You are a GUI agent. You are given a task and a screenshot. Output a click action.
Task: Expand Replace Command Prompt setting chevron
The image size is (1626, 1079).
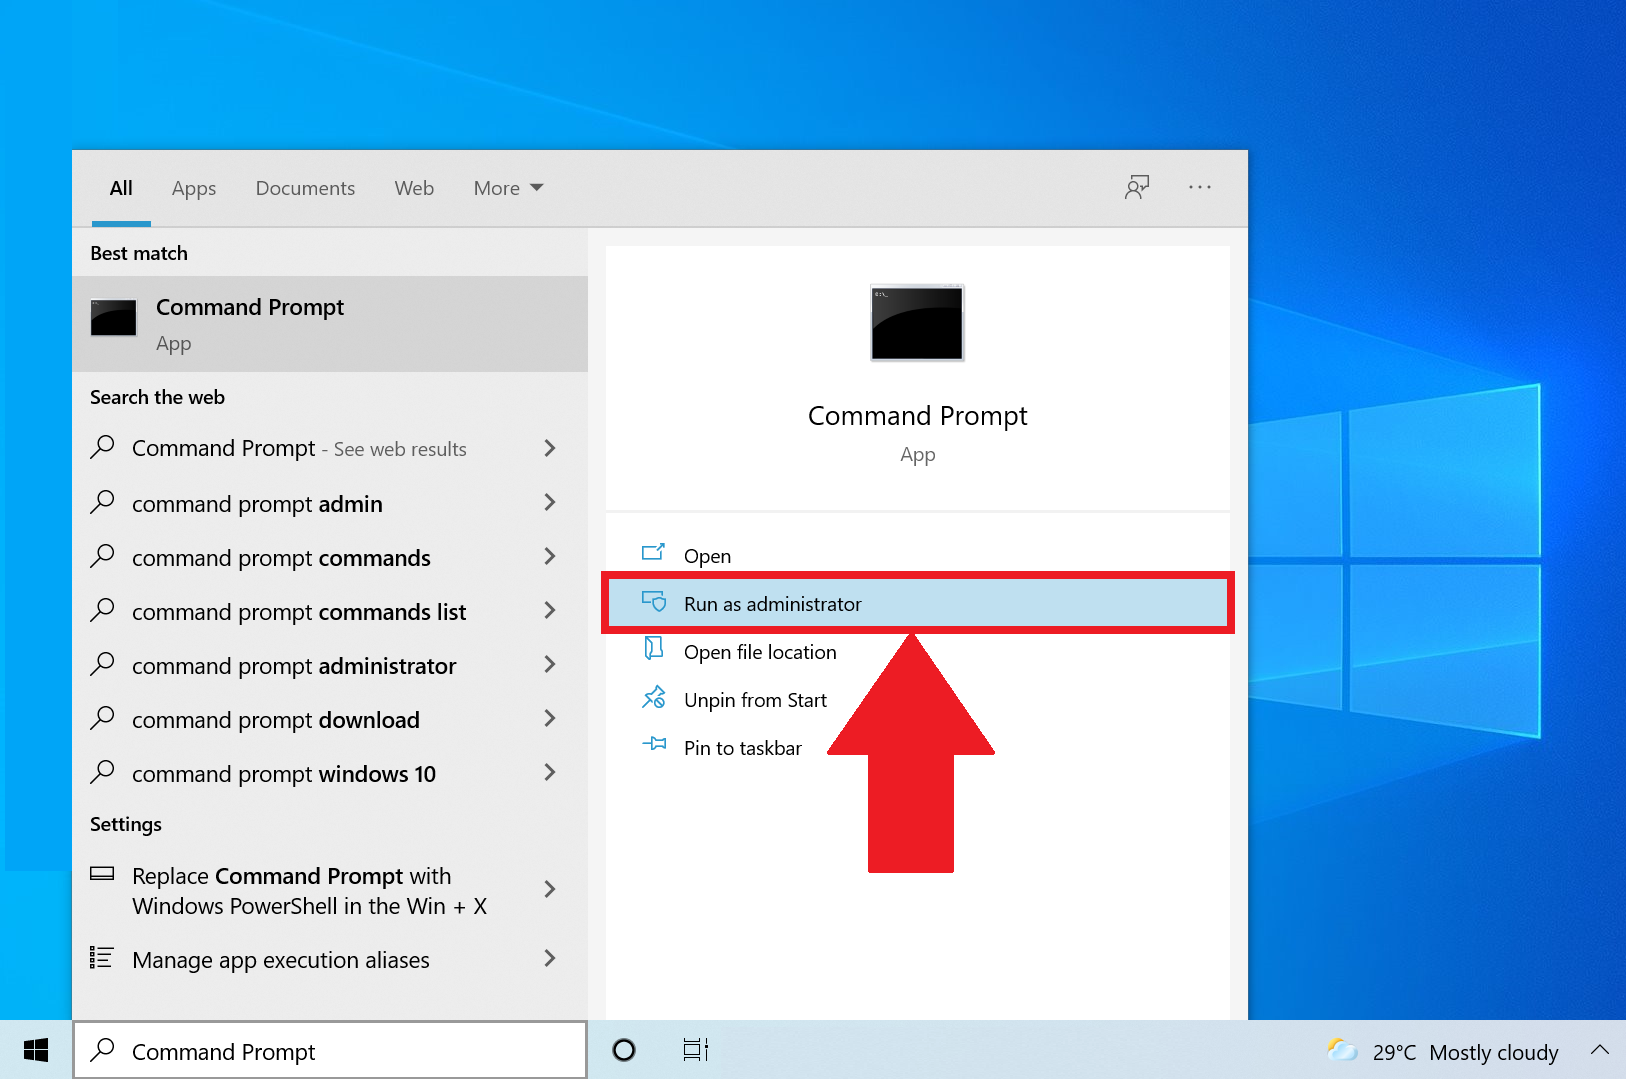point(549,889)
